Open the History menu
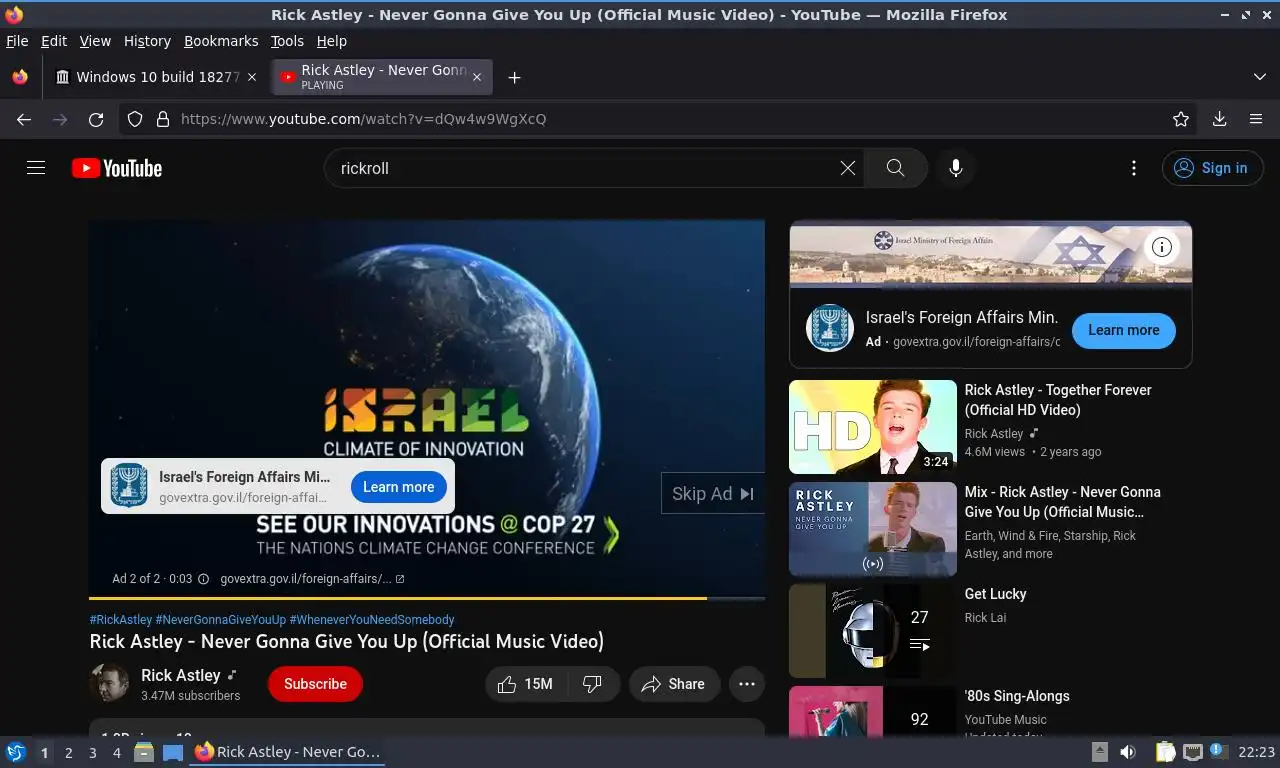The image size is (1280, 768). tap(147, 41)
